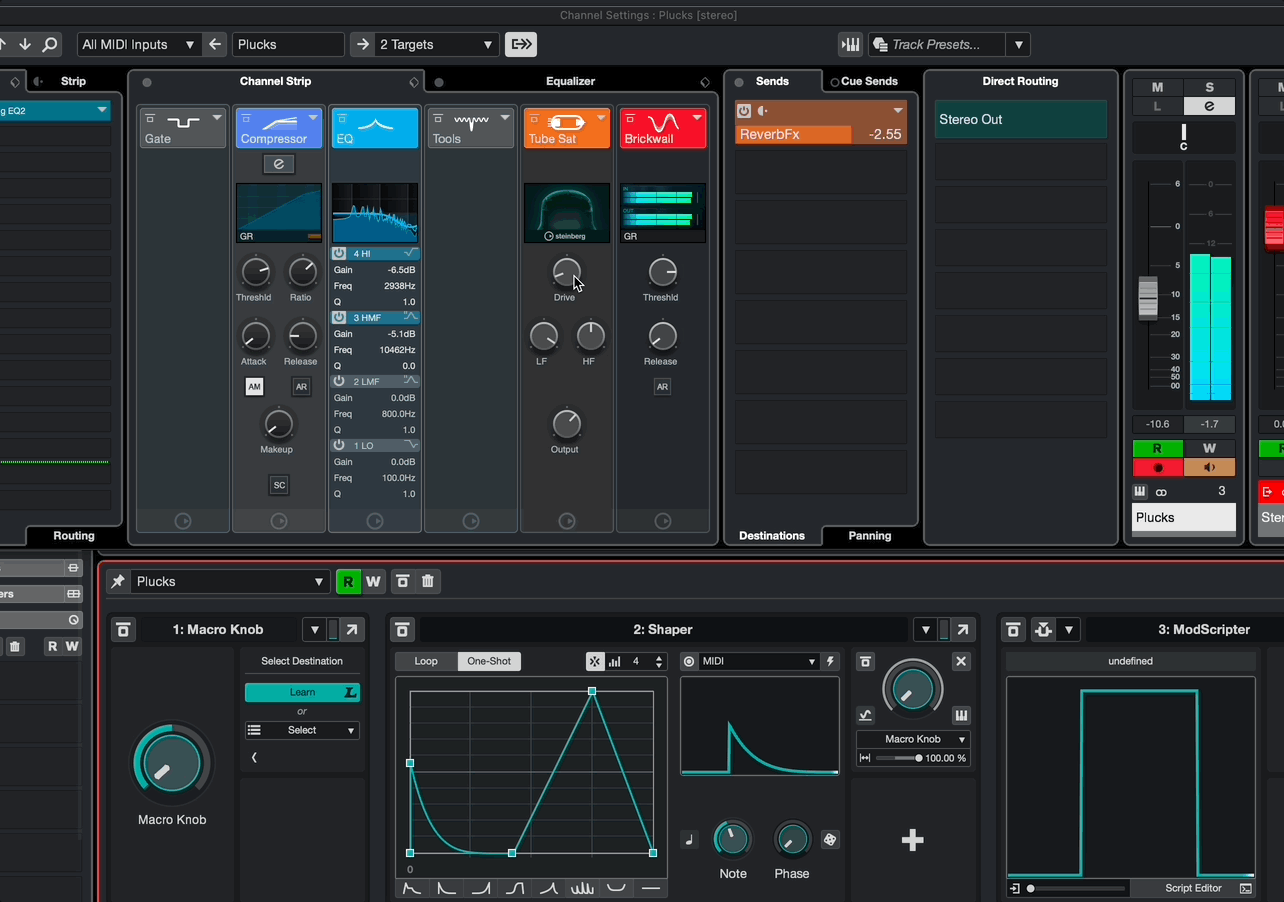Click the Stereo Out direct routing slot
This screenshot has height=902, width=1284.
pyautogui.click(x=1021, y=119)
